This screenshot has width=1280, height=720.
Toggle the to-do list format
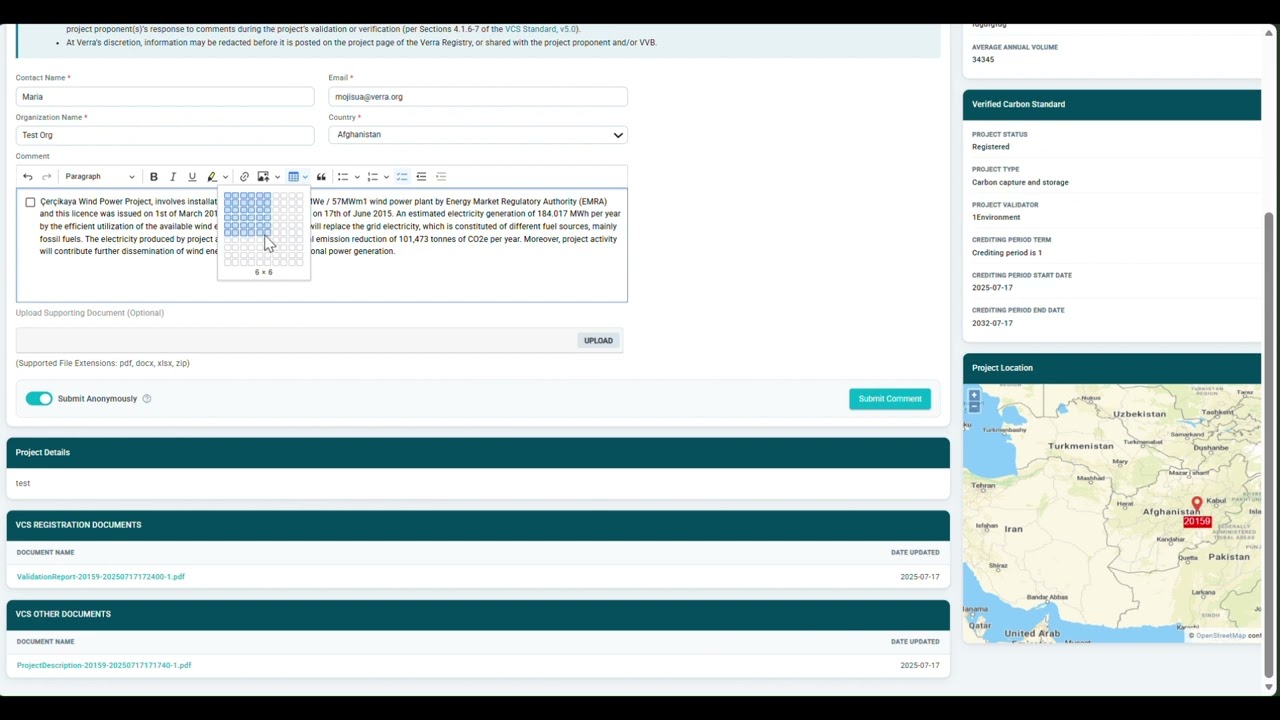coord(402,177)
